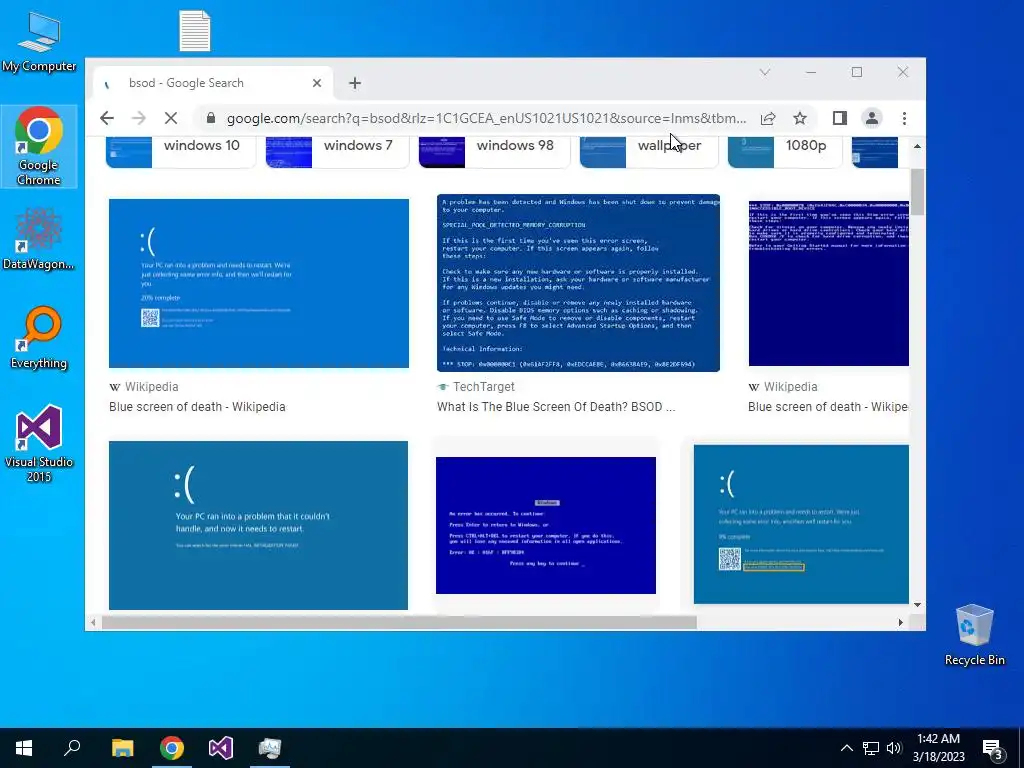Launch Google Chrome desktop shortcut
This screenshot has height=768, width=1024.
pyautogui.click(x=39, y=146)
